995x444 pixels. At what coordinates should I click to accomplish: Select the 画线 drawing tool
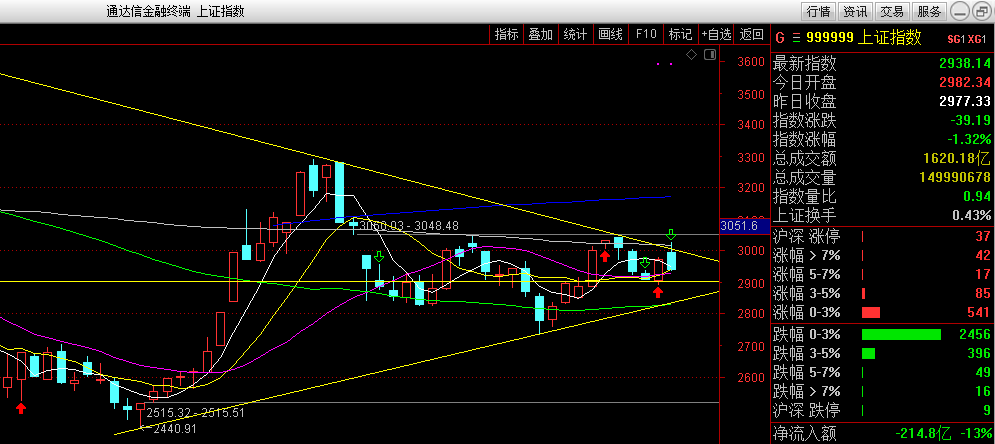tap(610, 34)
